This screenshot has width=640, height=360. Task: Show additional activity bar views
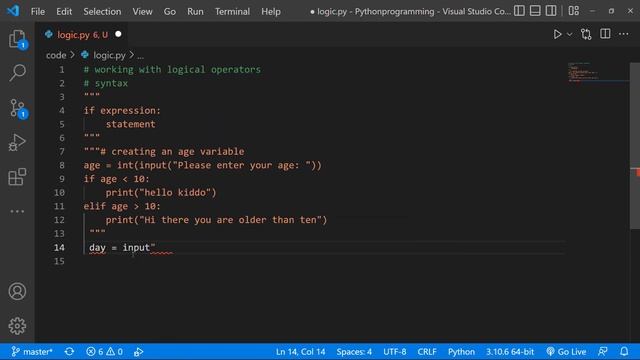pos(17,211)
